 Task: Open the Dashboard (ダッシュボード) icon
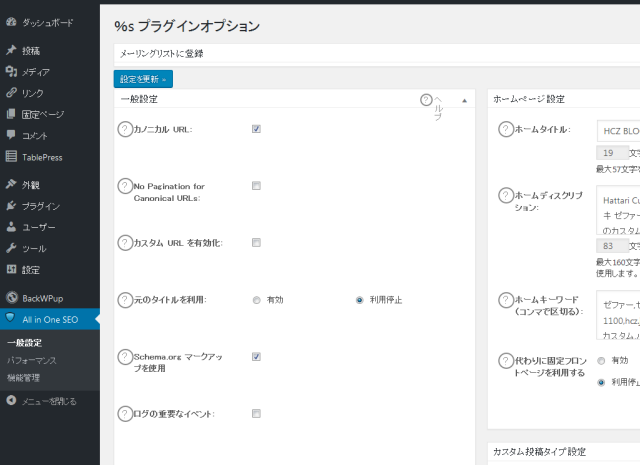tap(11, 22)
